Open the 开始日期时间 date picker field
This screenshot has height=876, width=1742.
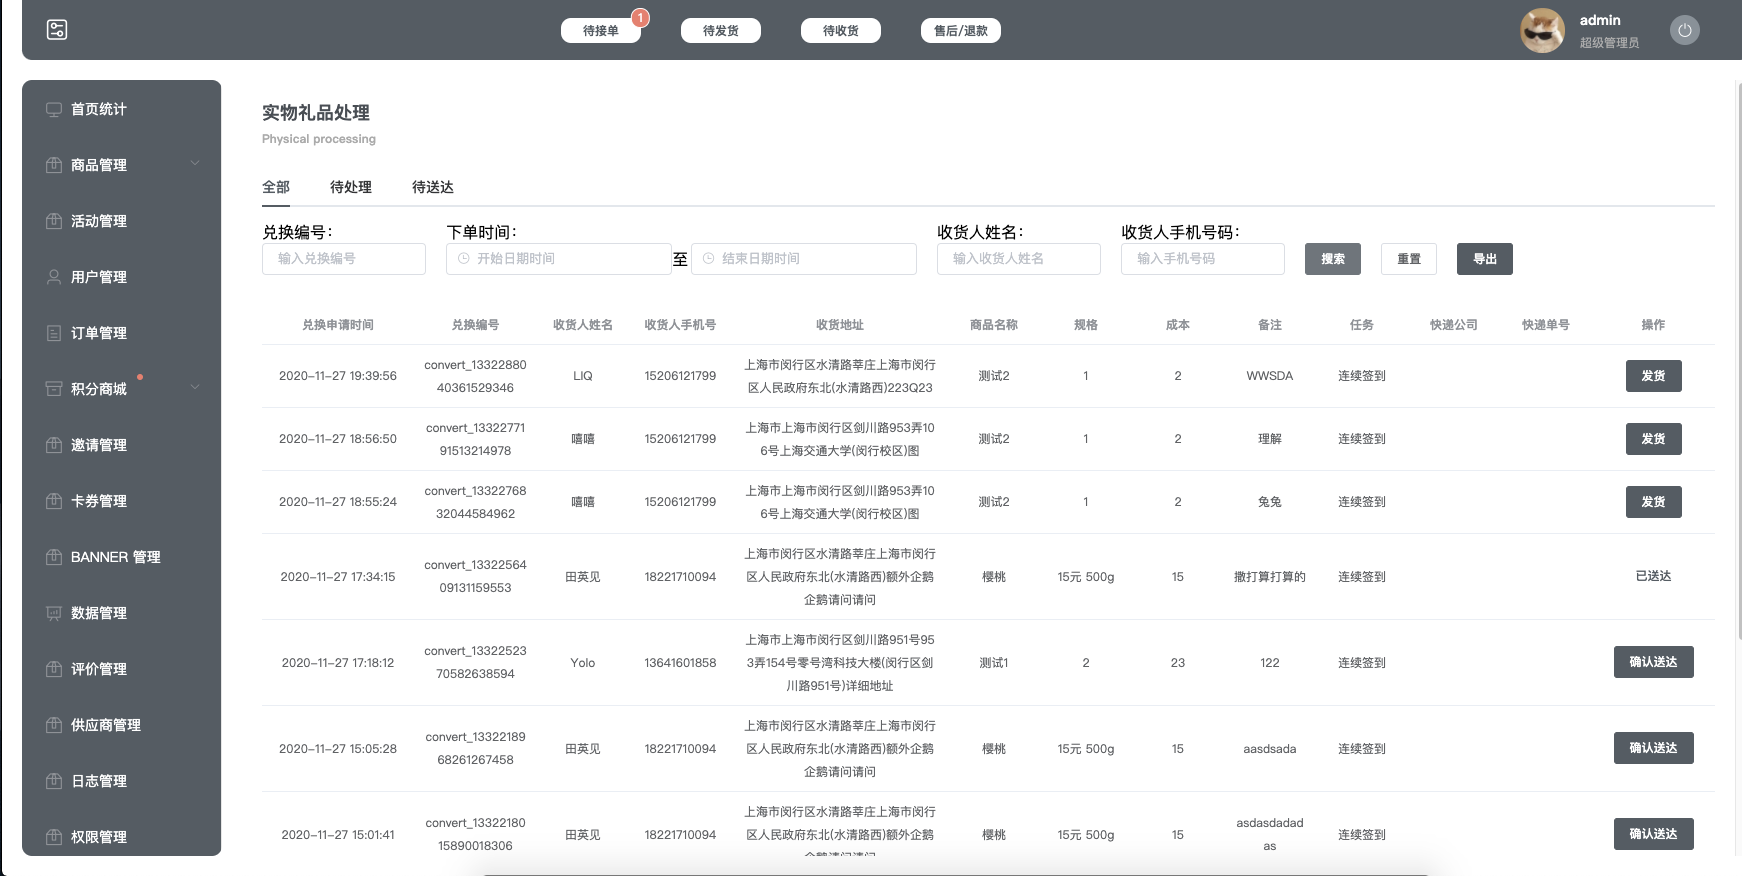558,259
